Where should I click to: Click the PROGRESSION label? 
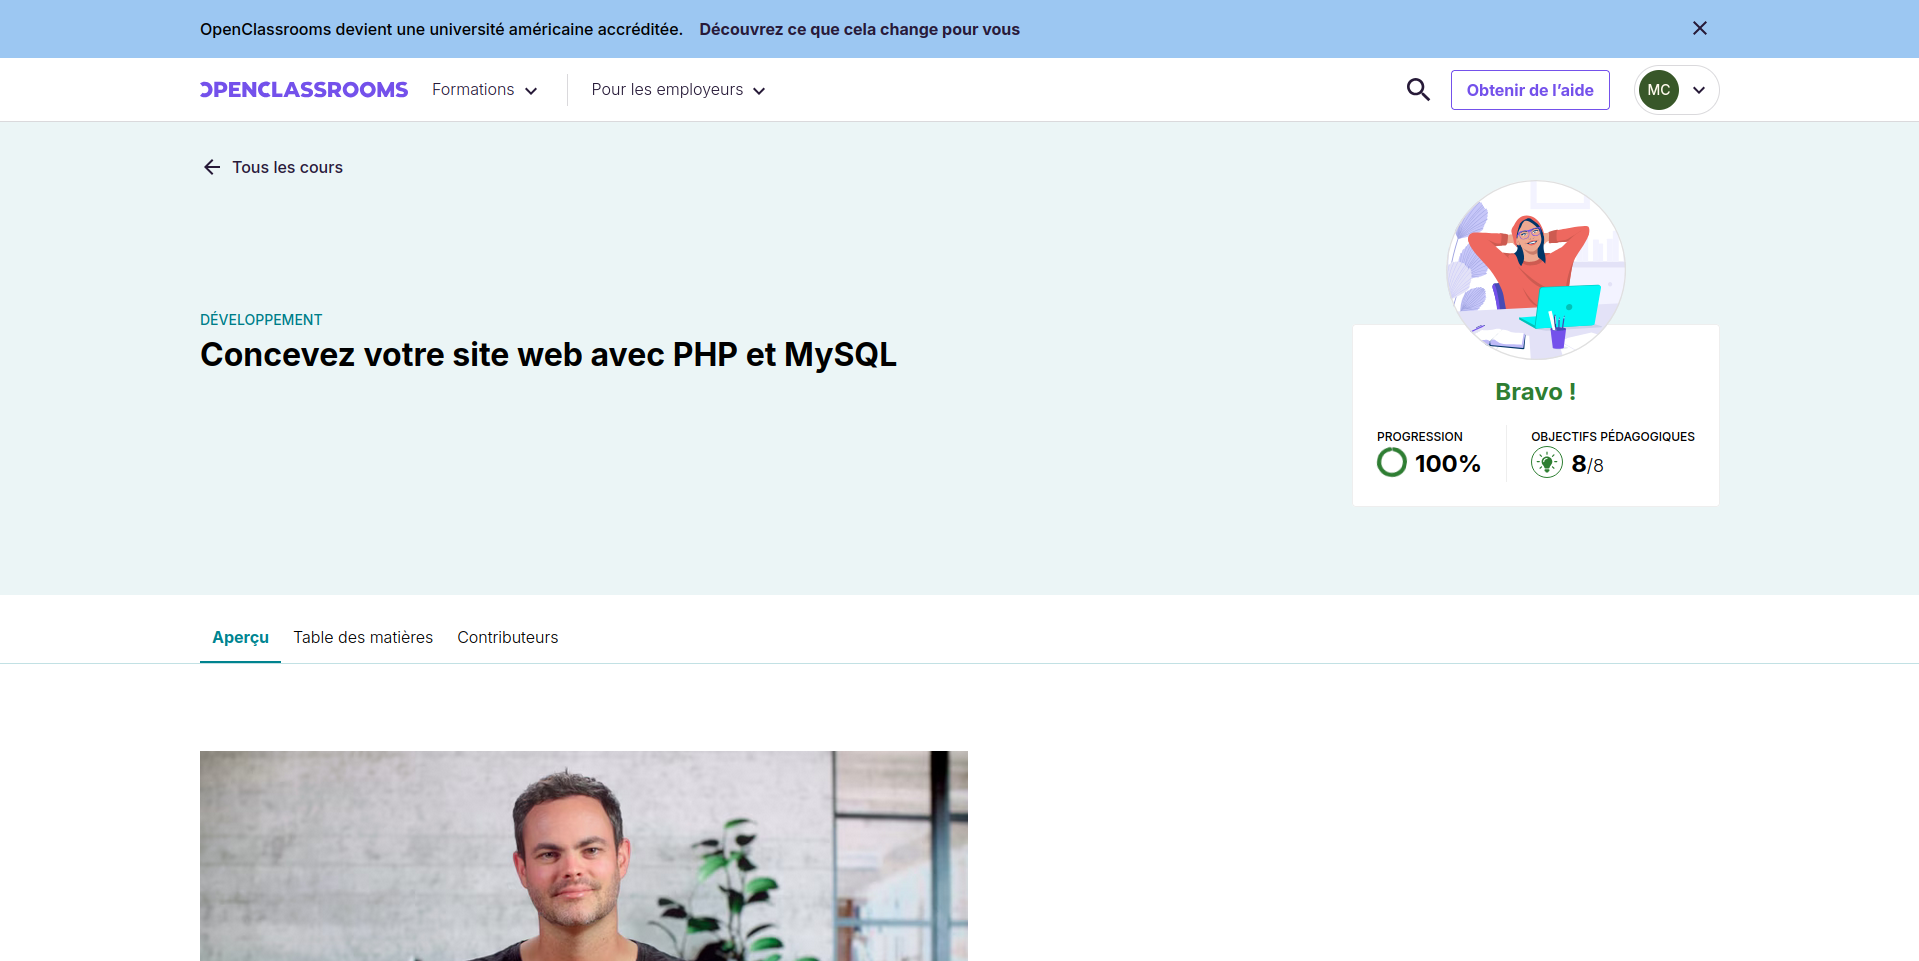1419,437
